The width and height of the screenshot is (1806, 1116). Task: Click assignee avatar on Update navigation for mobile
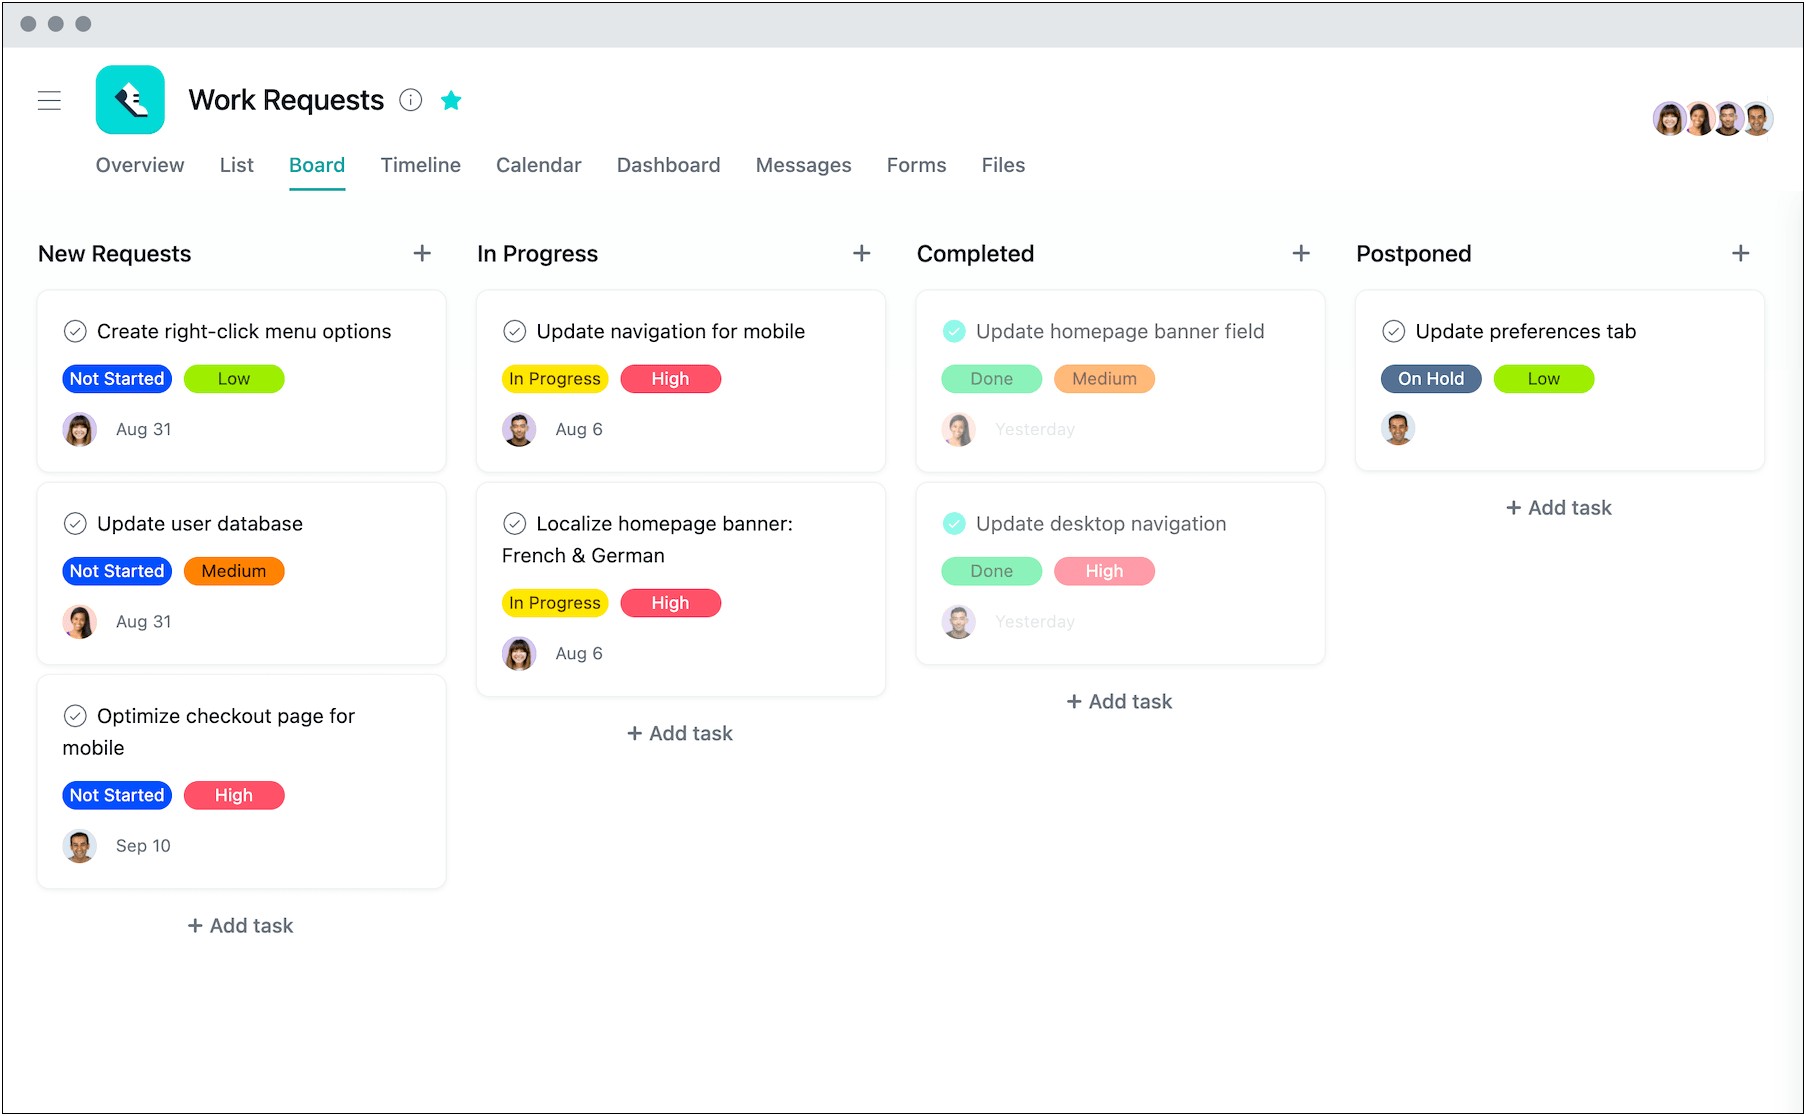(x=519, y=429)
